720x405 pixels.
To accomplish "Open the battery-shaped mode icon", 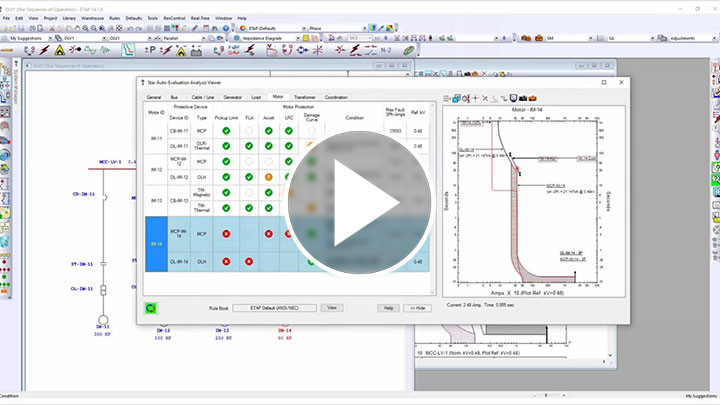I will point(196,51).
